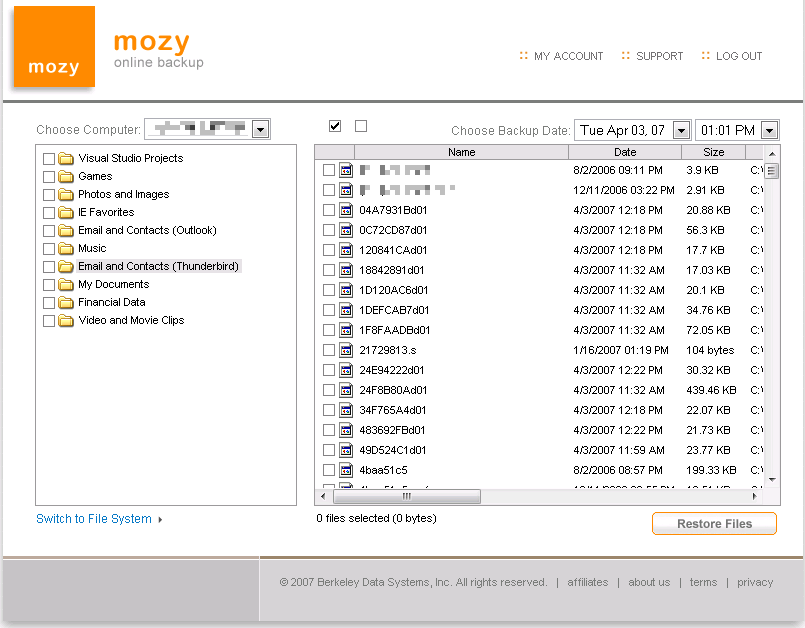Check the Games folder checkbox
This screenshot has height=628, width=805.
[x=49, y=176]
